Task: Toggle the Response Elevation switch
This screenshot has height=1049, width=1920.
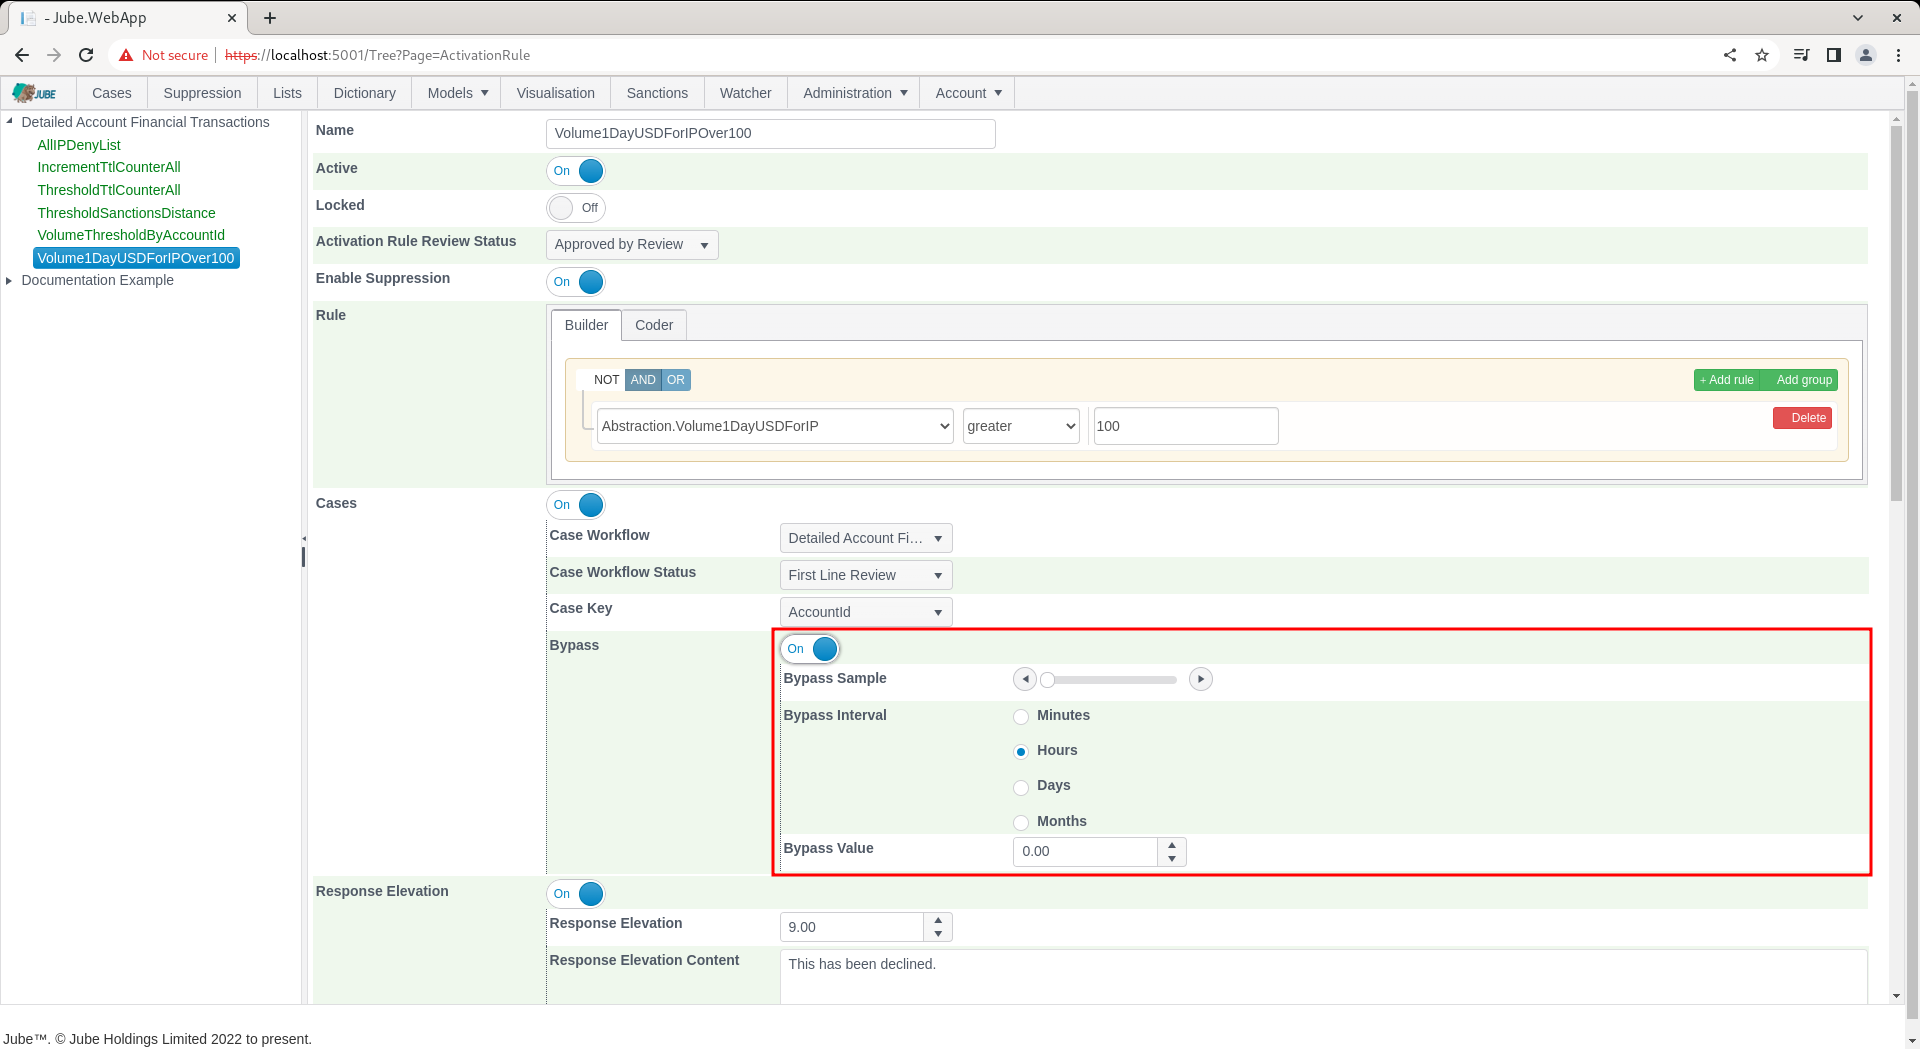Action: (x=577, y=894)
